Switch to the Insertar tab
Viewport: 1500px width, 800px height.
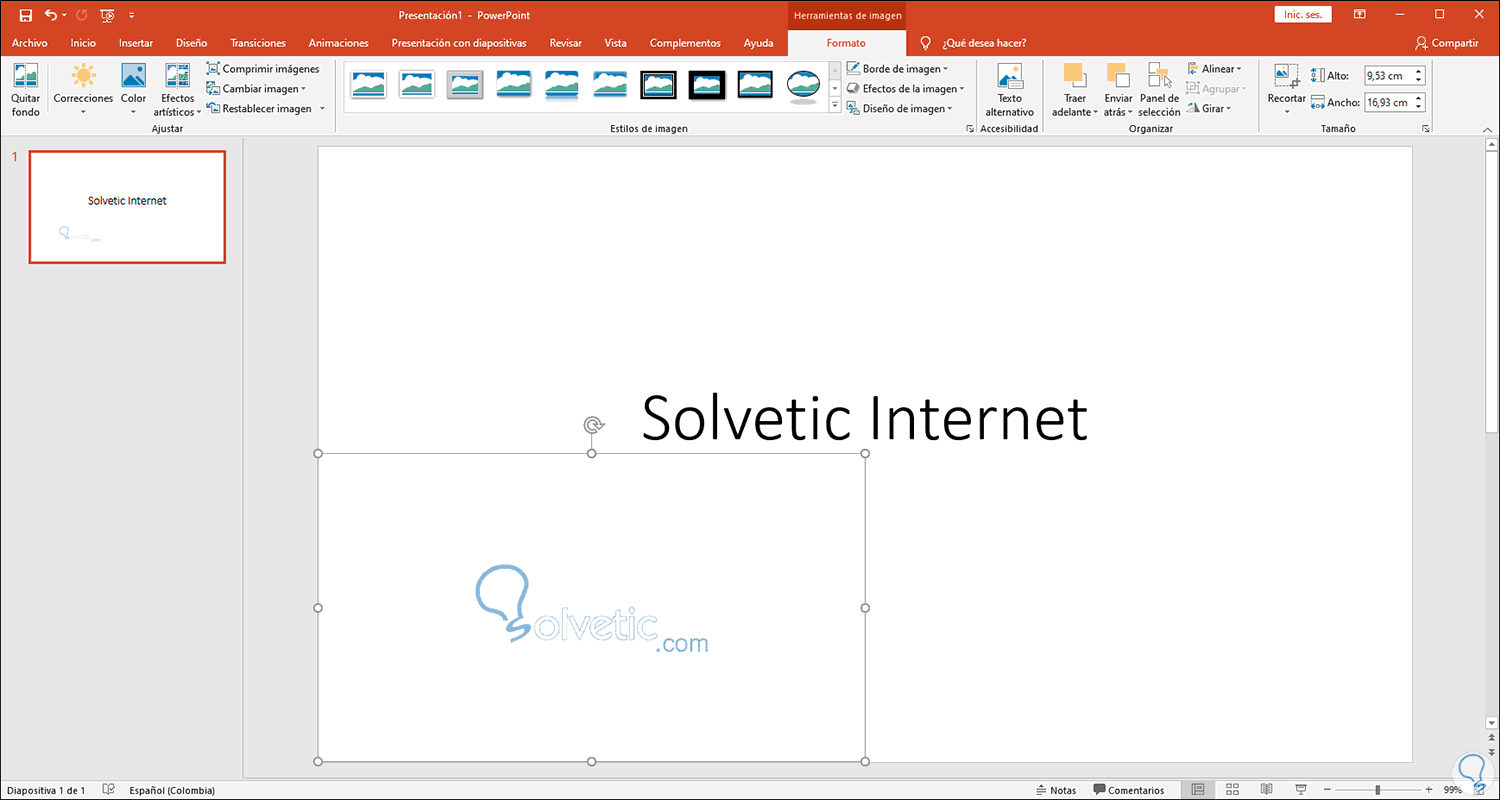tap(136, 43)
